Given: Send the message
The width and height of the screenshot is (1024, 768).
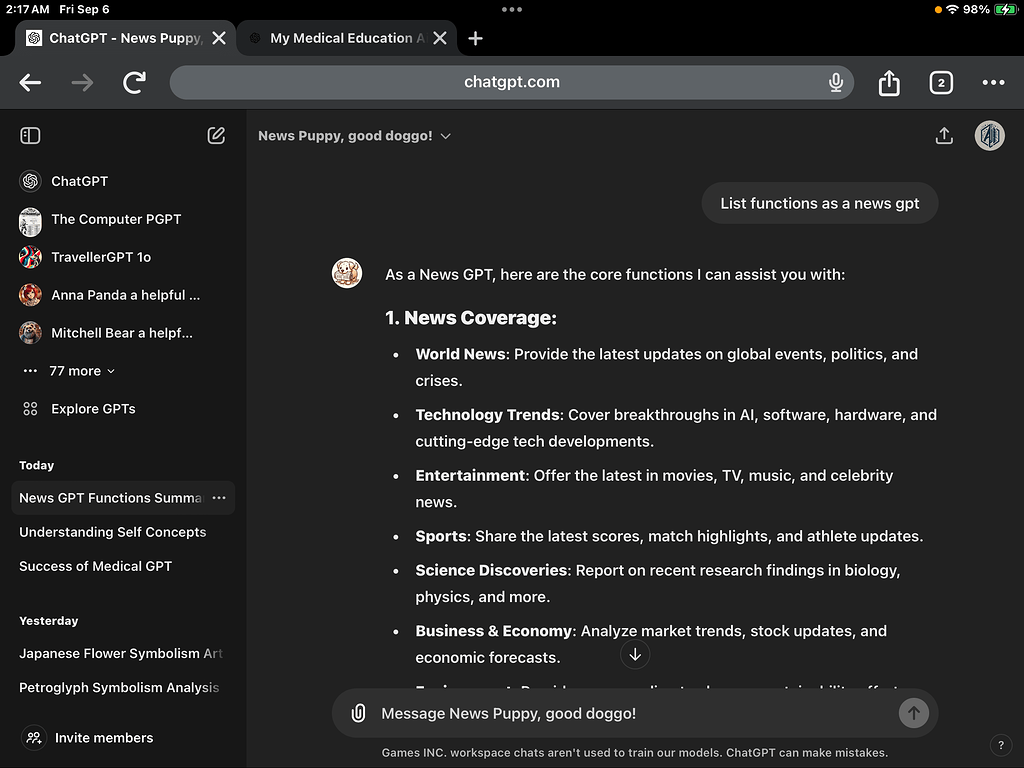Looking at the screenshot, I should coord(914,713).
